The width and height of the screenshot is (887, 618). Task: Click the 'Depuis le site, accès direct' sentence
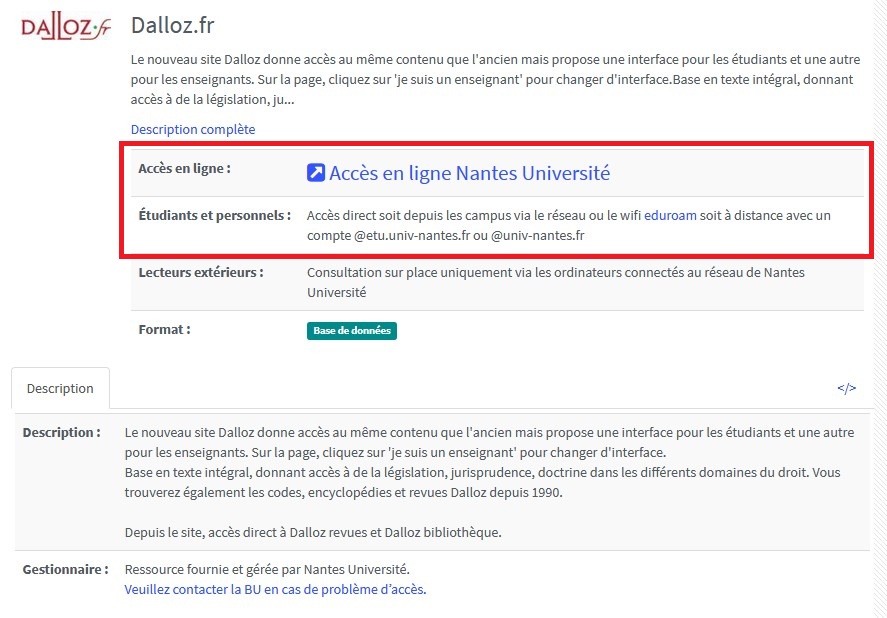click(x=312, y=532)
